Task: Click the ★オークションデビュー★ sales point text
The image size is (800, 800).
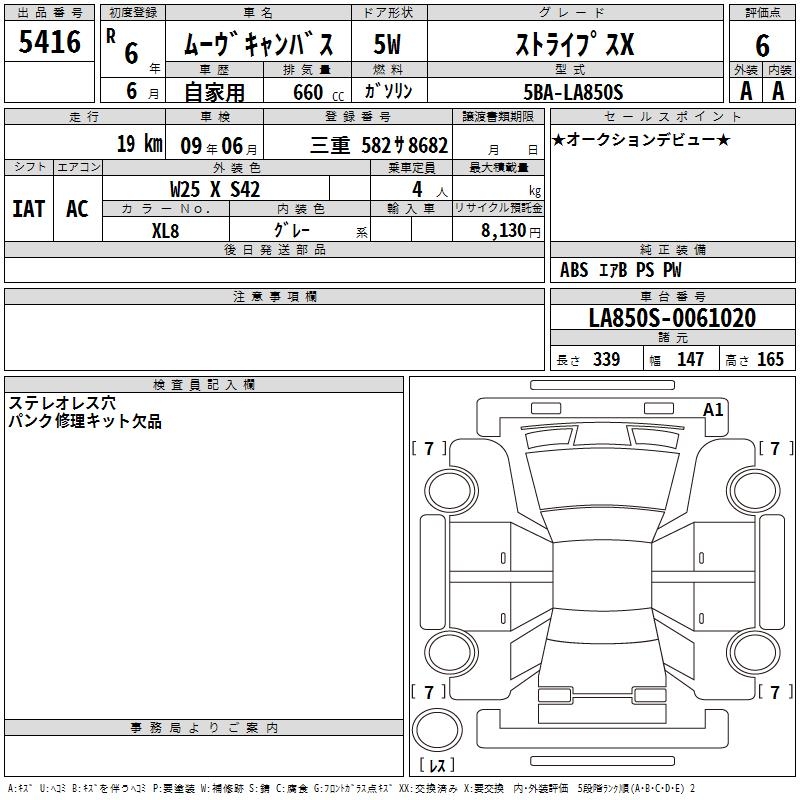Action: pos(641,139)
